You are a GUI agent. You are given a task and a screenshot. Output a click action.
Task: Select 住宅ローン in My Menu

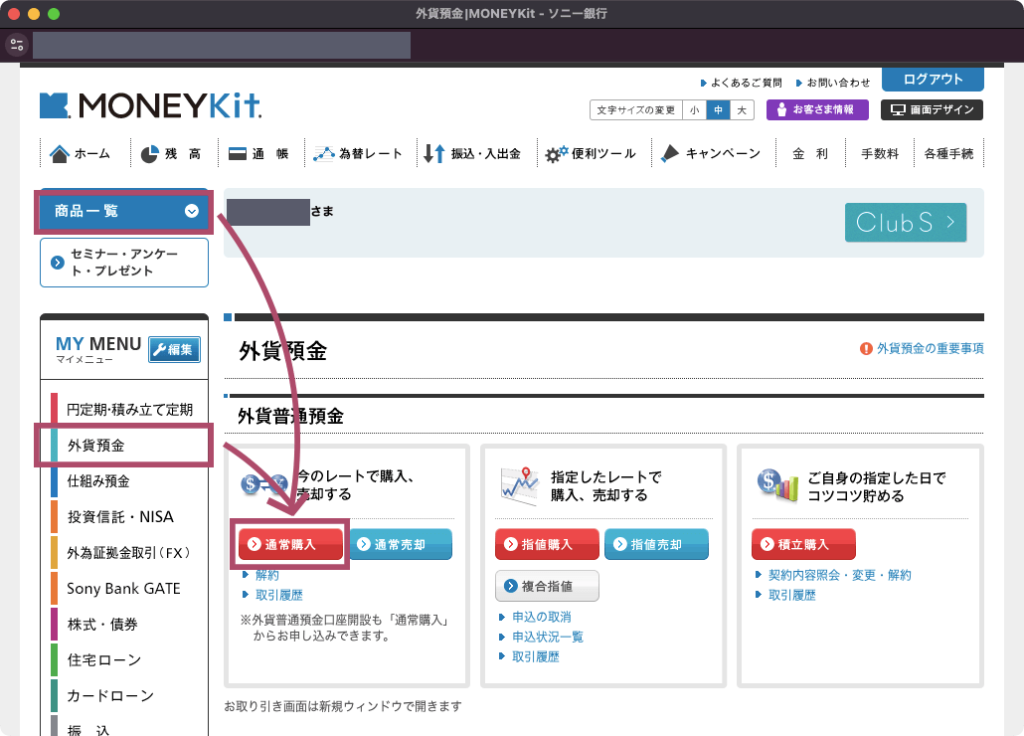point(129,660)
